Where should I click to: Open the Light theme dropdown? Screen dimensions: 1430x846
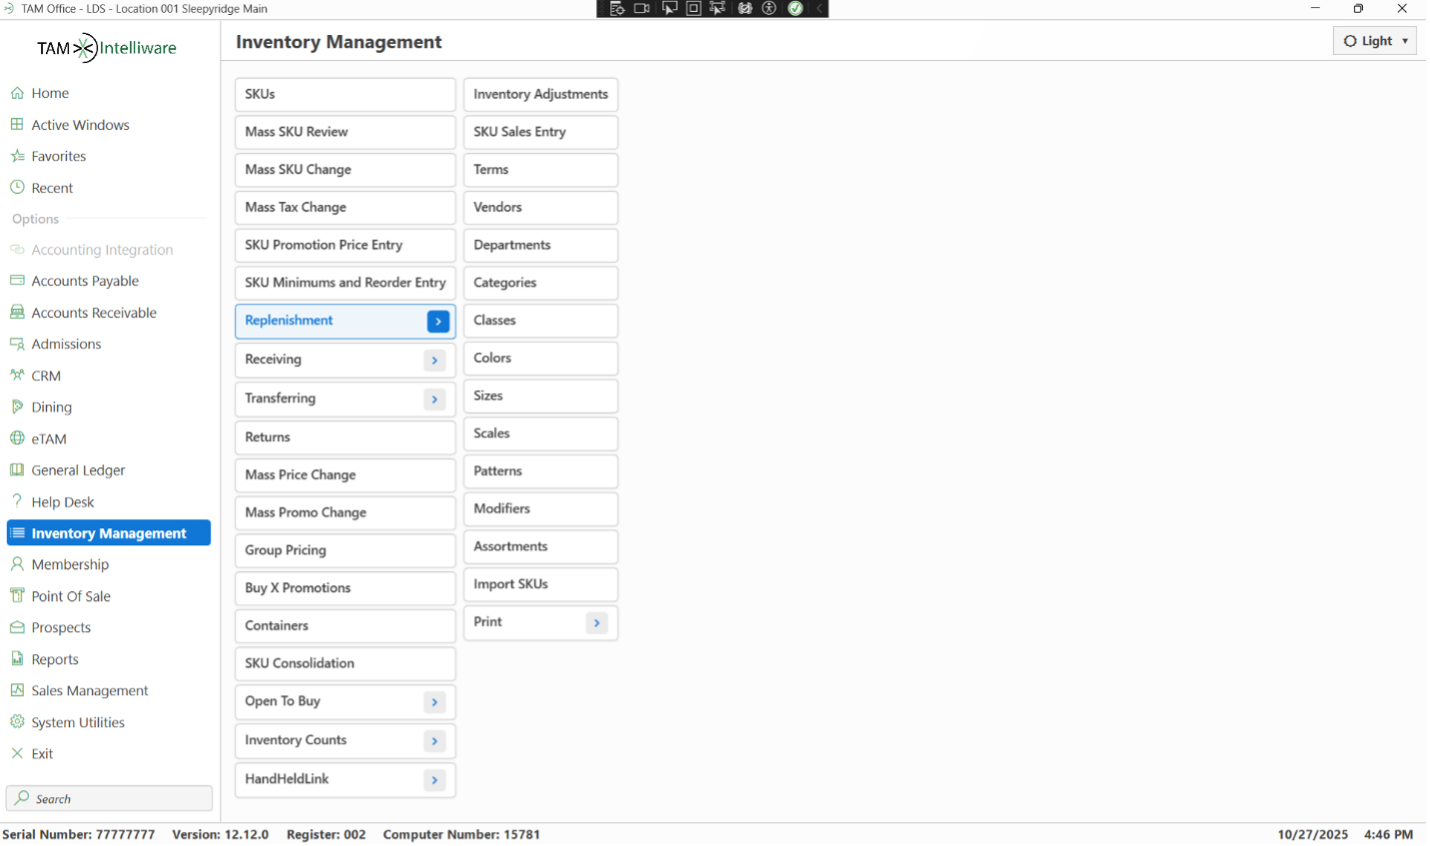(x=1375, y=41)
